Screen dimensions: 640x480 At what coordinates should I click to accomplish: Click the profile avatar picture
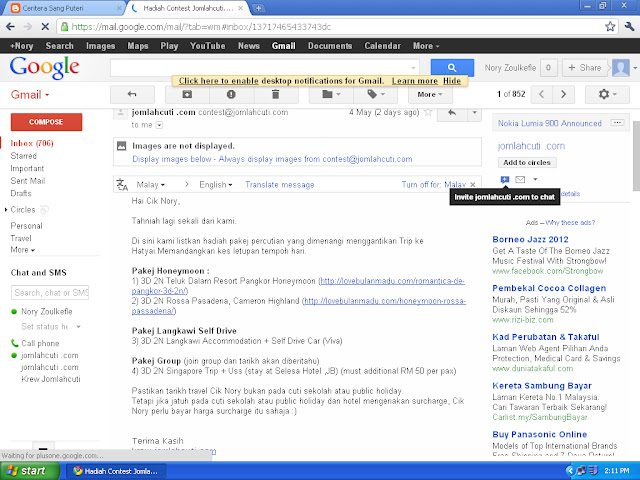(620, 68)
